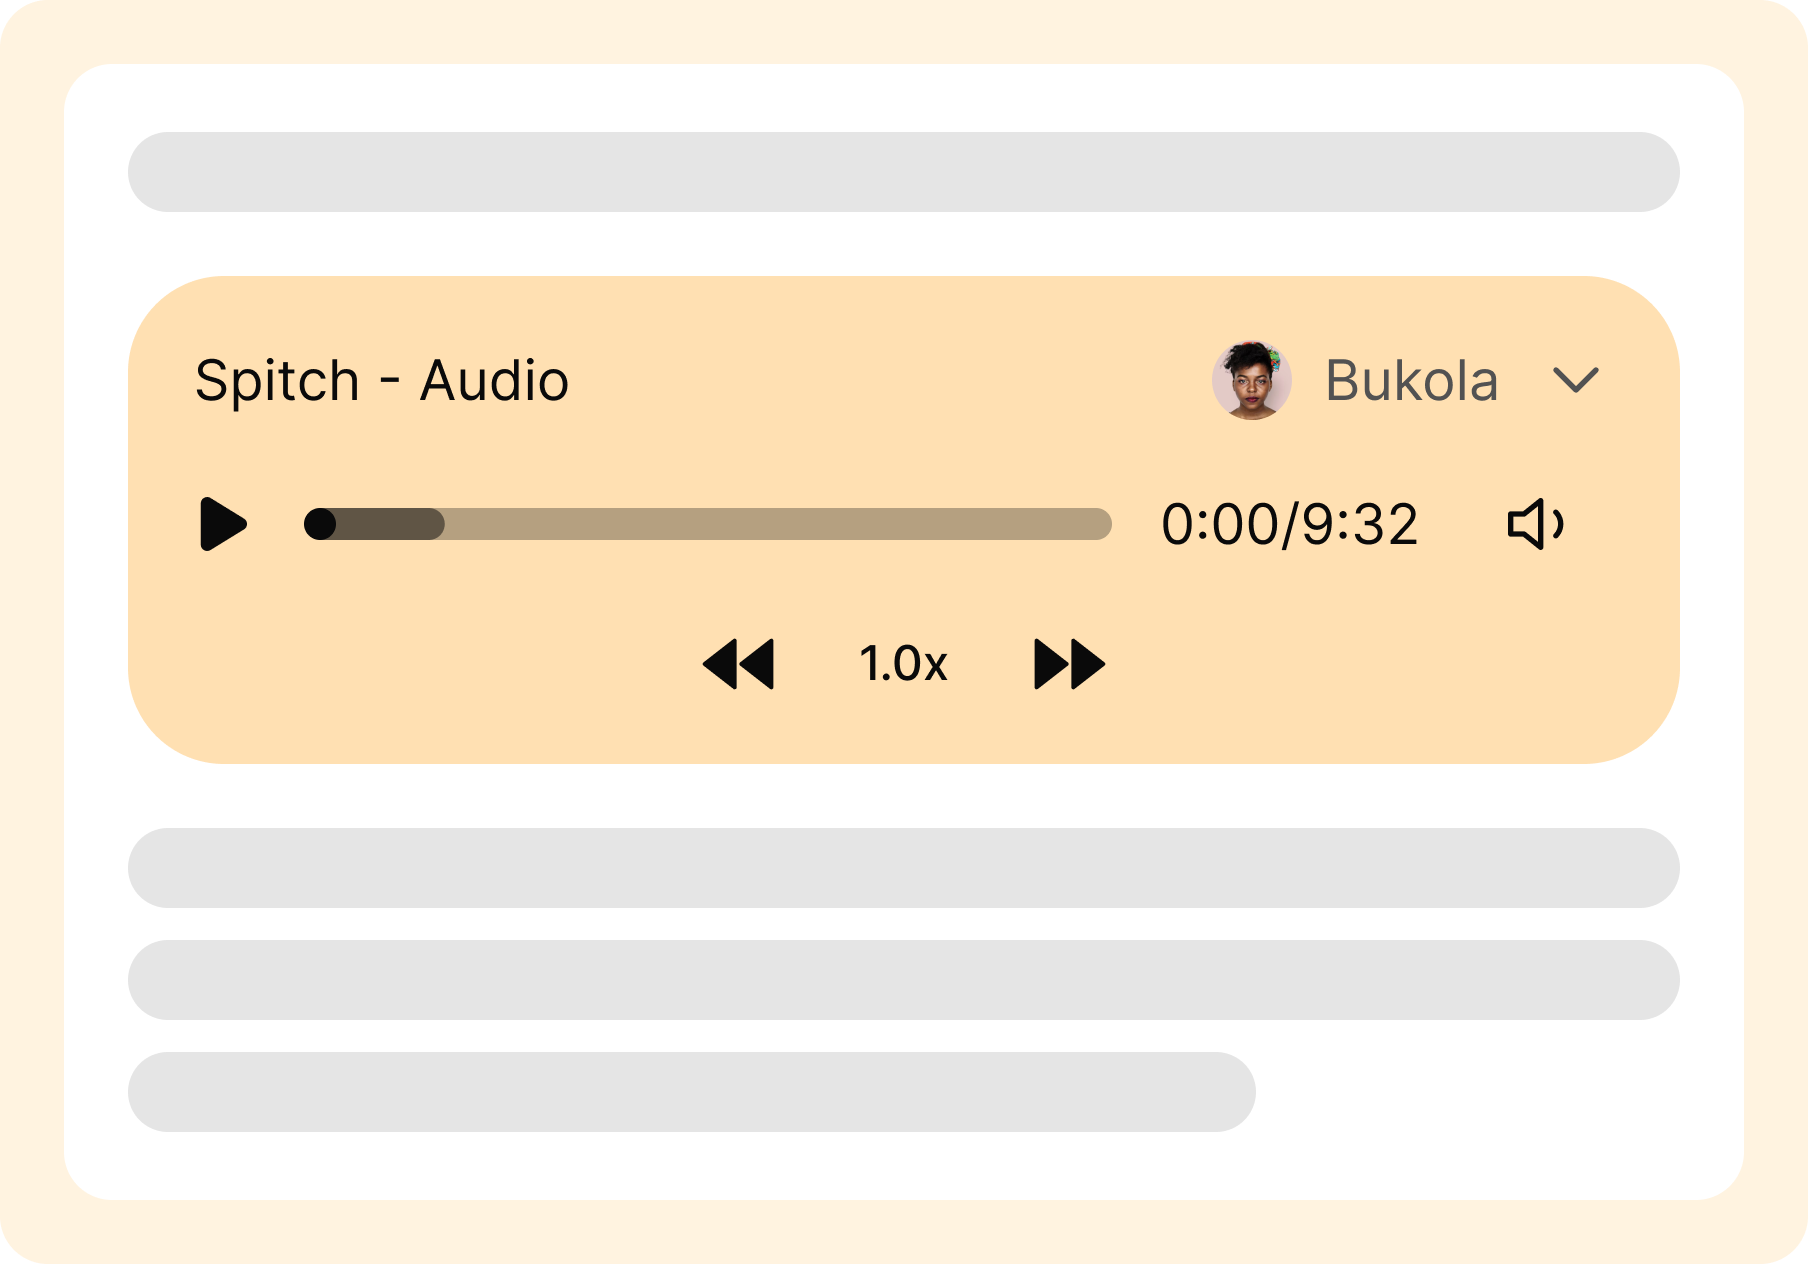Click the play button to start audio
This screenshot has width=1808, height=1264.
[224, 524]
